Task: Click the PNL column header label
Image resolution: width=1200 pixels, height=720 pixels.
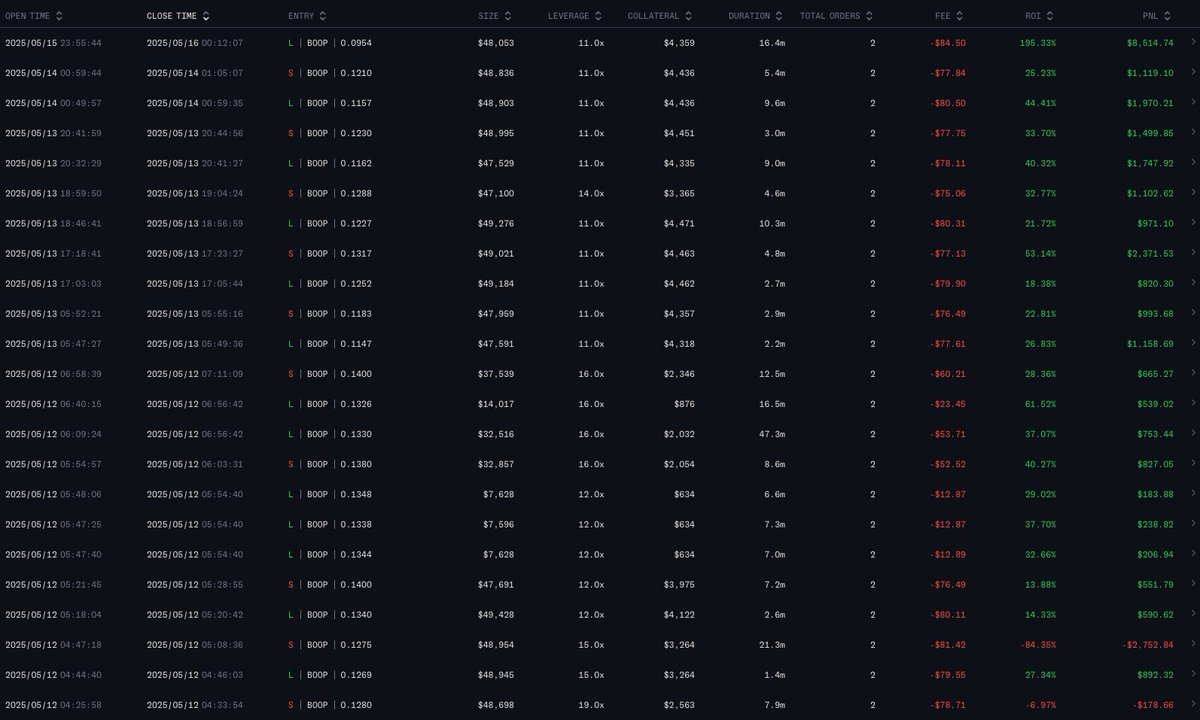Action: pyautogui.click(x=1151, y=16)
